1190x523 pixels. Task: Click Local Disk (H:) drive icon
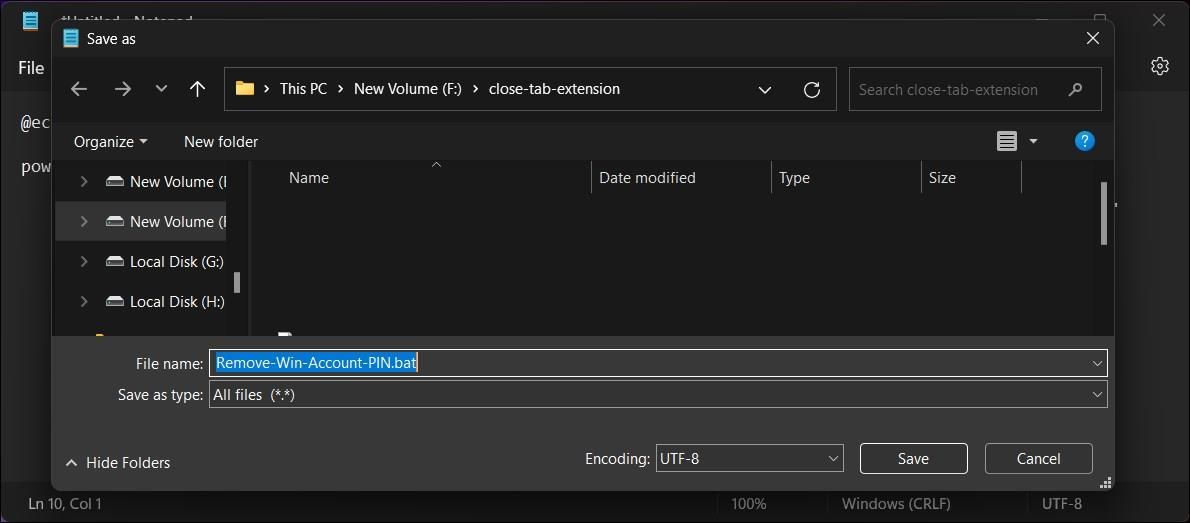pyautogui.click(x=115, y=301)
